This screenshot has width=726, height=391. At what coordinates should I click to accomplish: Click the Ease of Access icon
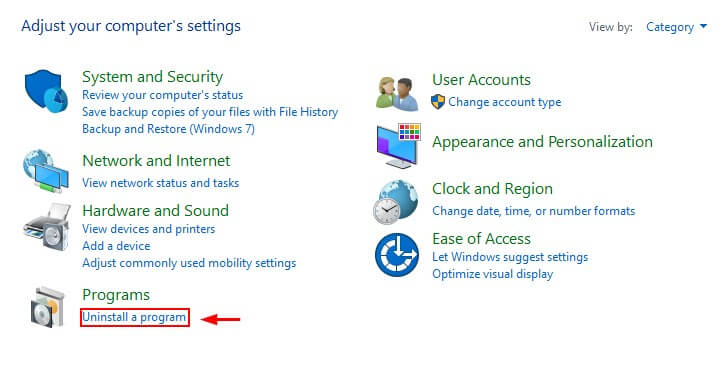pyautogui.click(x=397, y=255)
